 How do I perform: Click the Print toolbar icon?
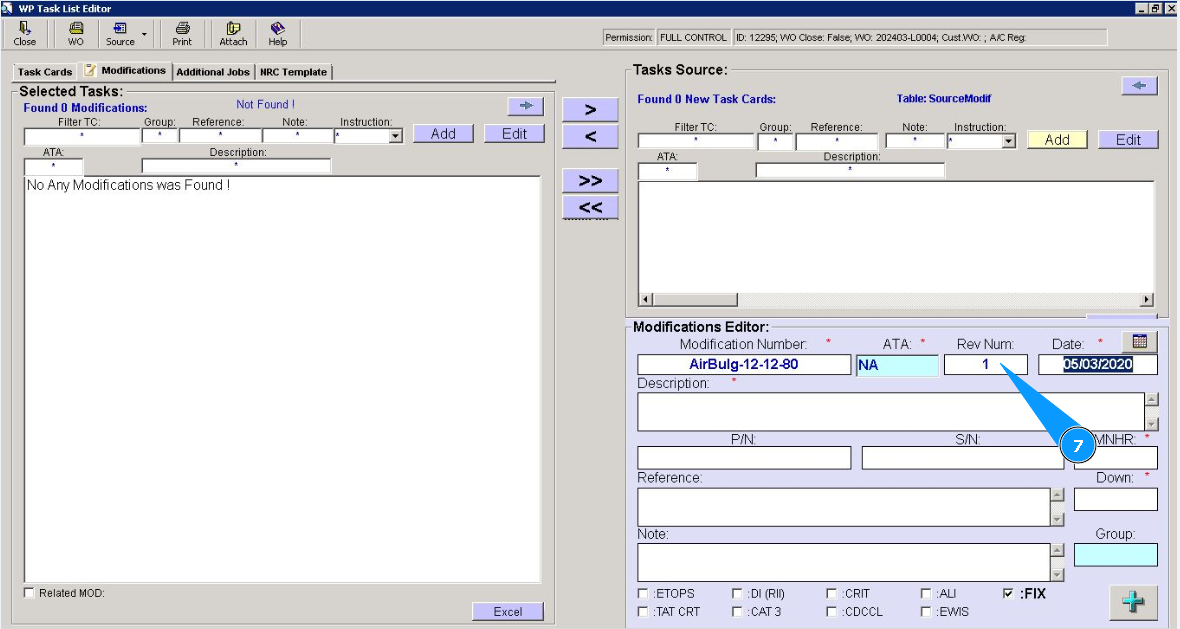click(182, 34)
